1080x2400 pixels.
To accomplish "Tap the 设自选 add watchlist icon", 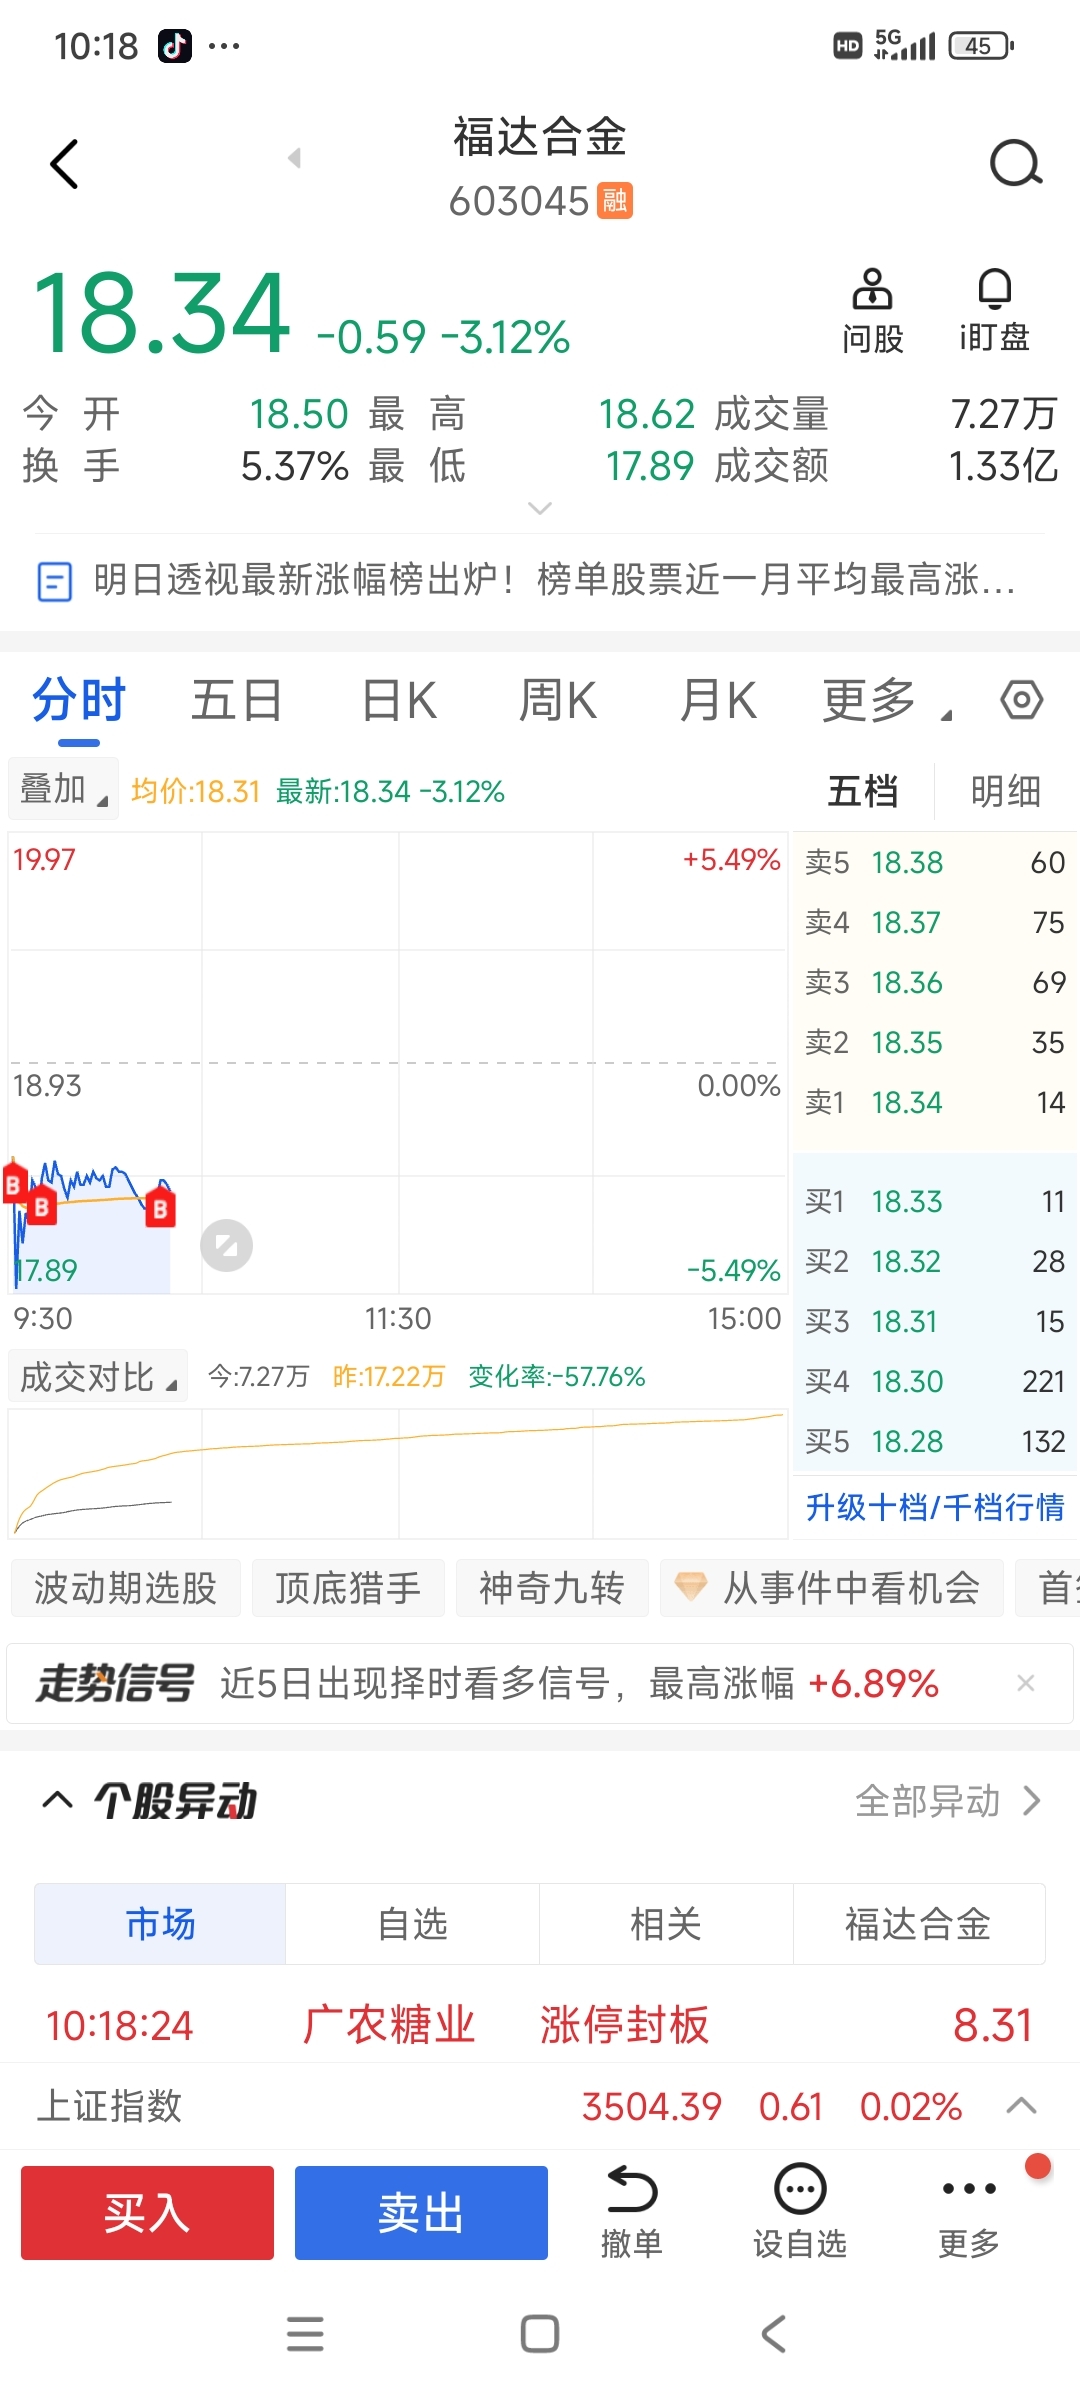I will [800, 2212].
